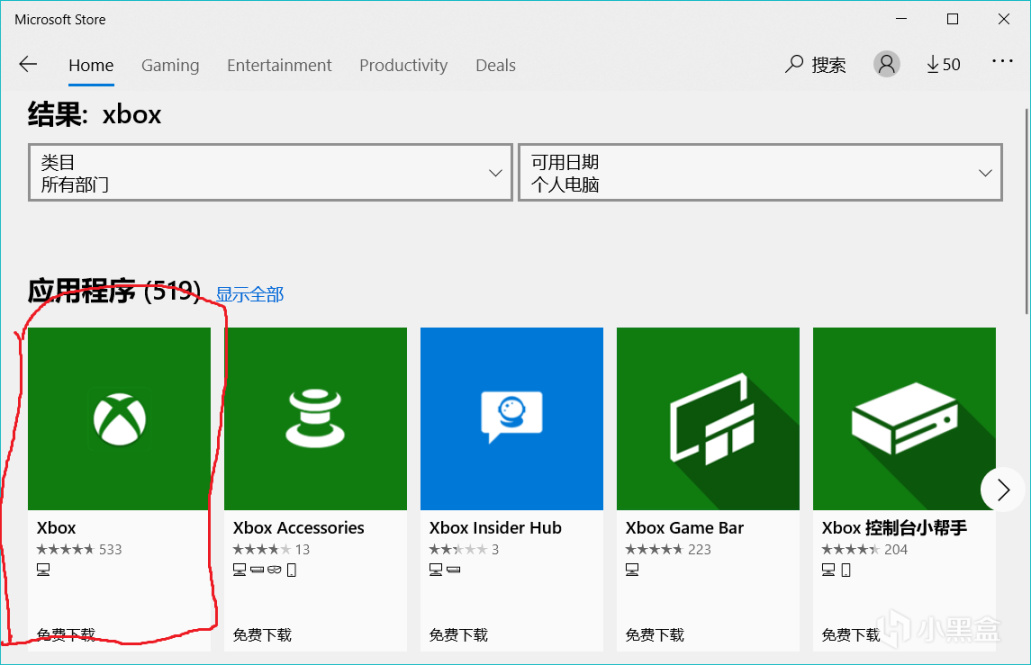The height and width of the screenshot is (665, 1031).
Task: Click the console icon under Xbox Insider Hub
Action: [x=454, y=570]
